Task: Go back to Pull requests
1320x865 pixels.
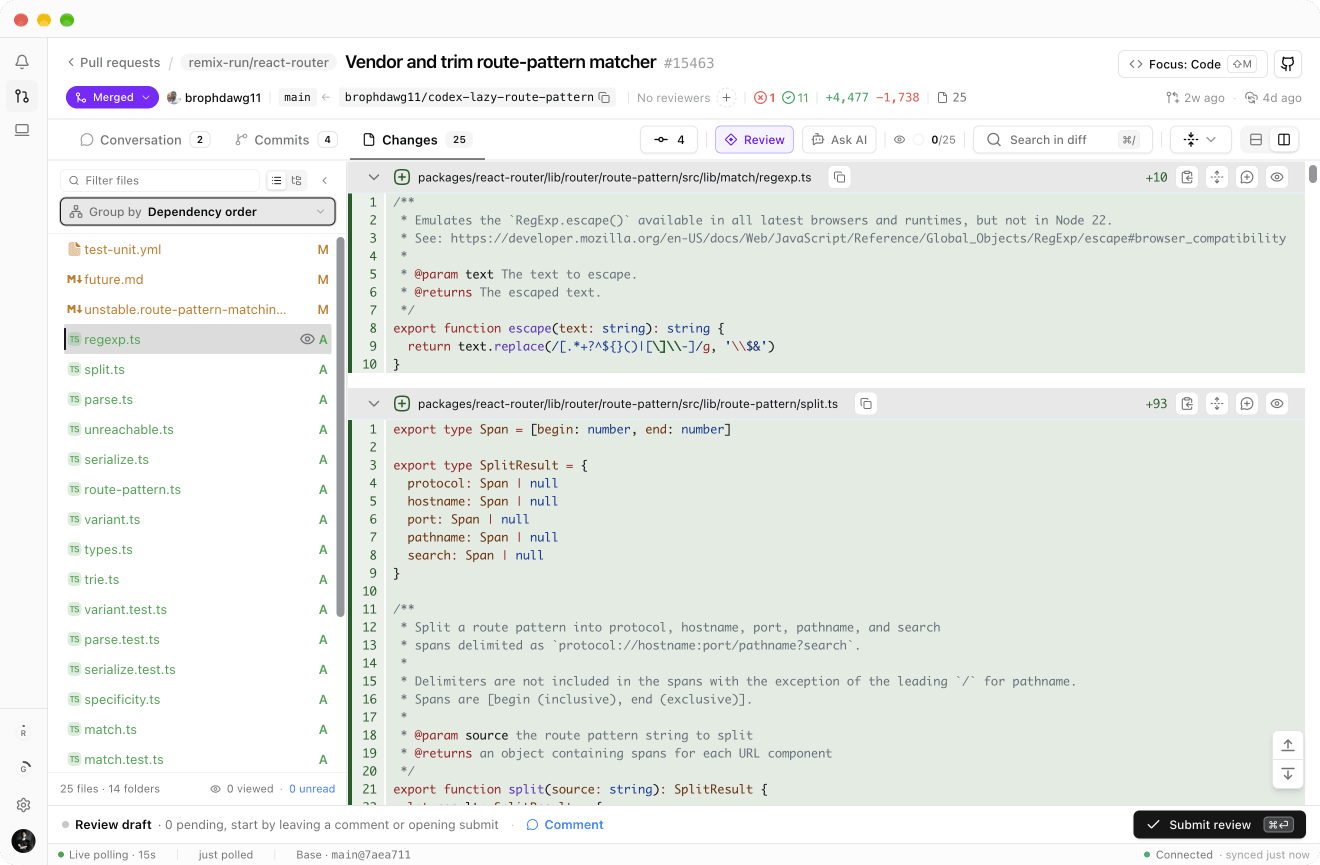Action: (x=113, y=62)
